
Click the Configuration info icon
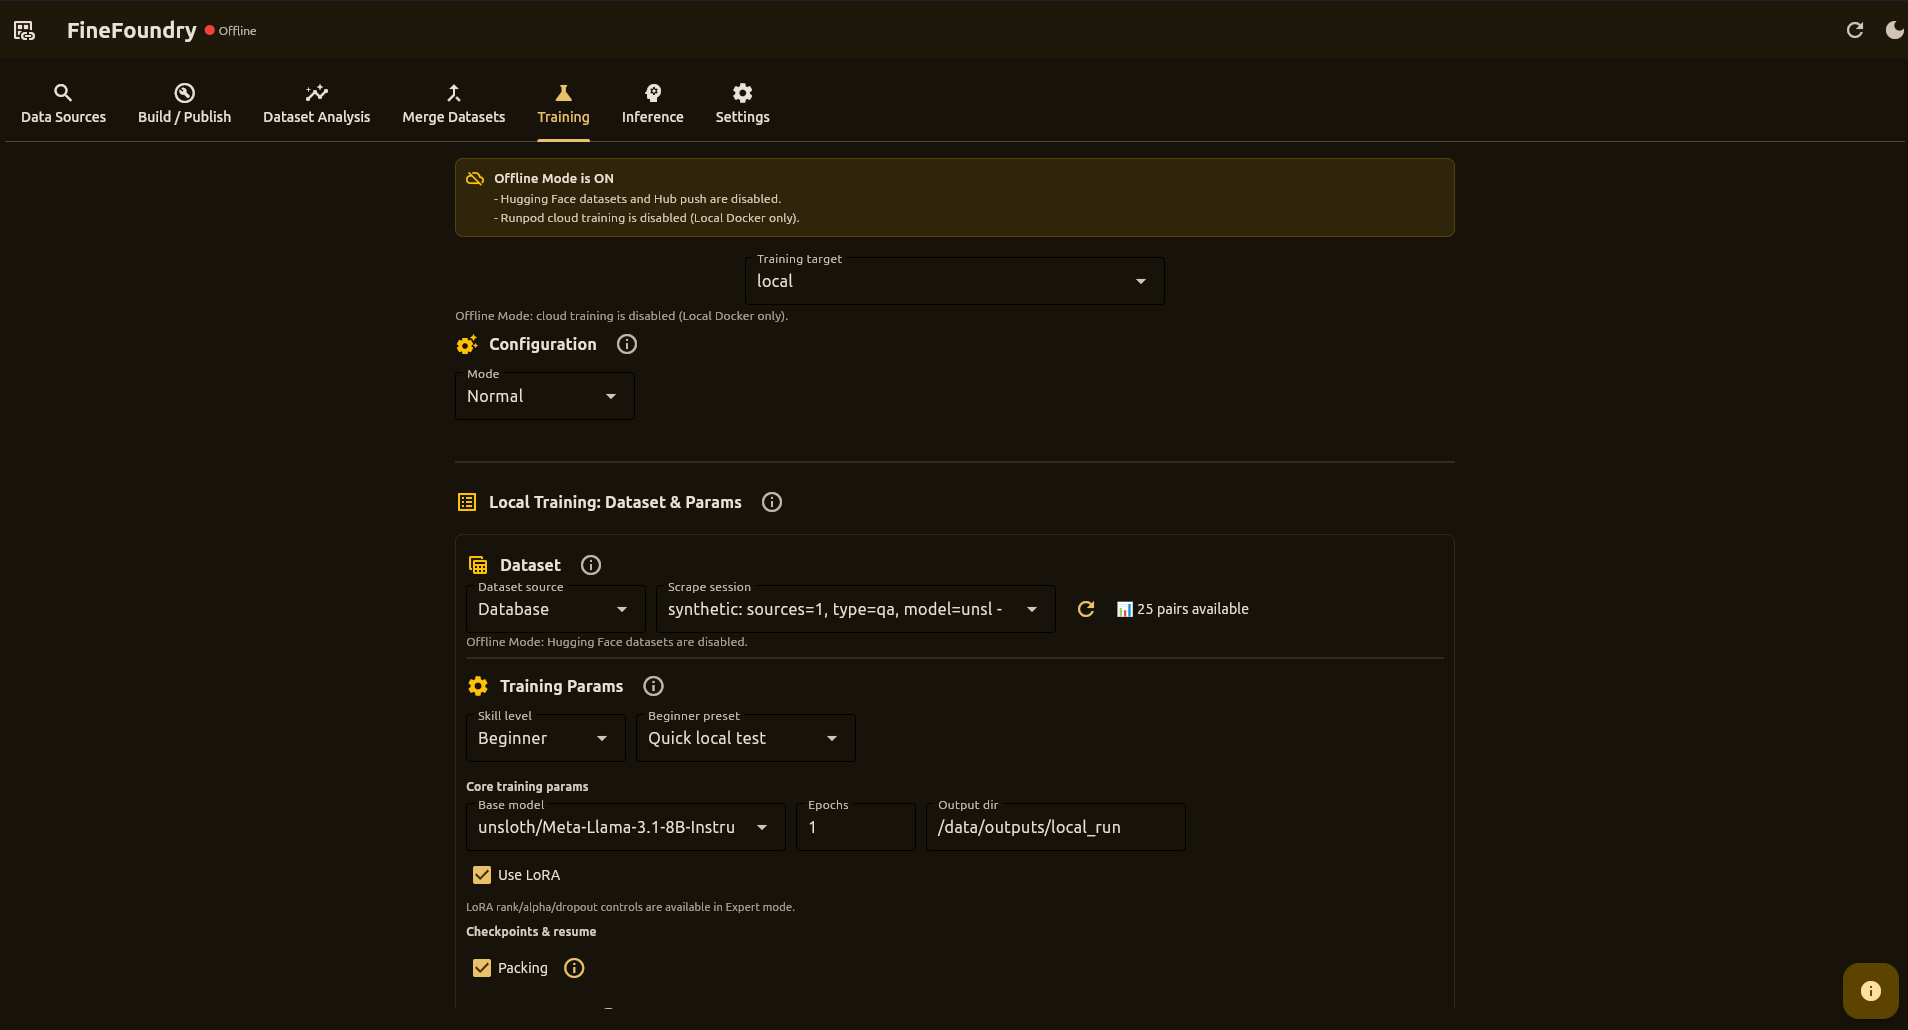coord(626,344)
